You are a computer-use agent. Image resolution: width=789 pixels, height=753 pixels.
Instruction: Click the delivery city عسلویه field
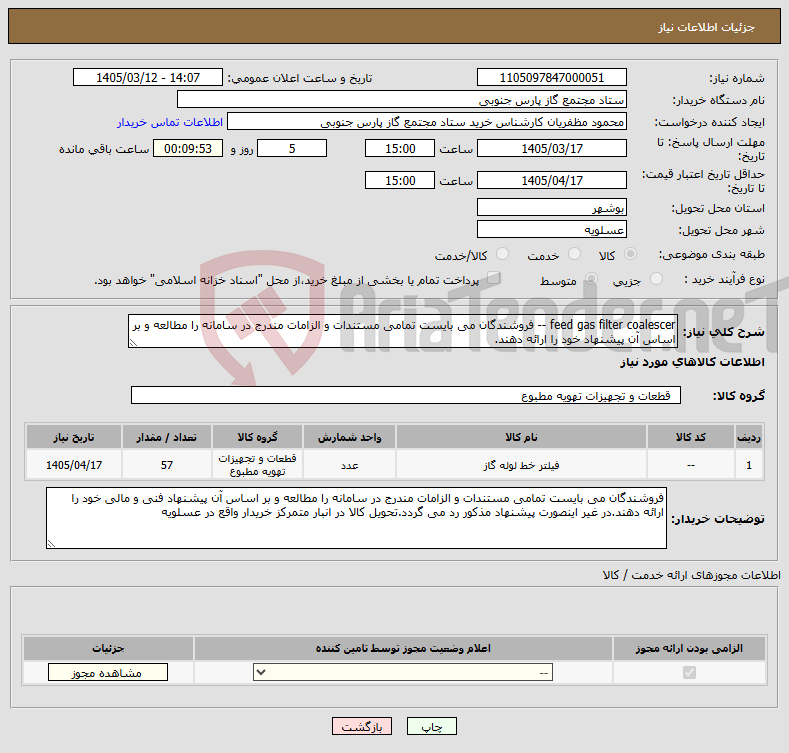tap(551, 230)
